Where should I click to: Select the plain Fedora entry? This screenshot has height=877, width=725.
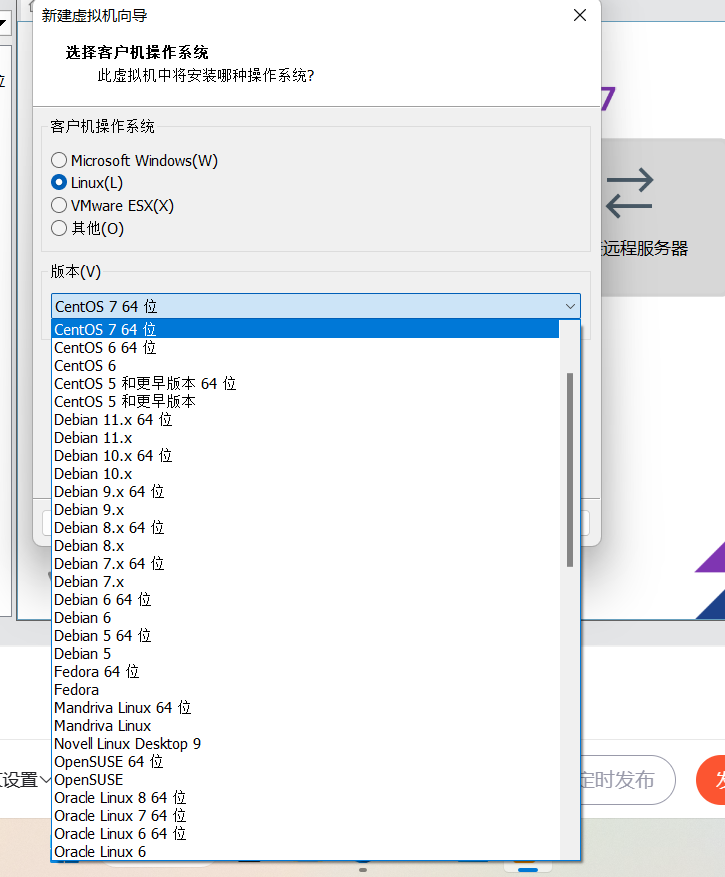pos(305,690)
